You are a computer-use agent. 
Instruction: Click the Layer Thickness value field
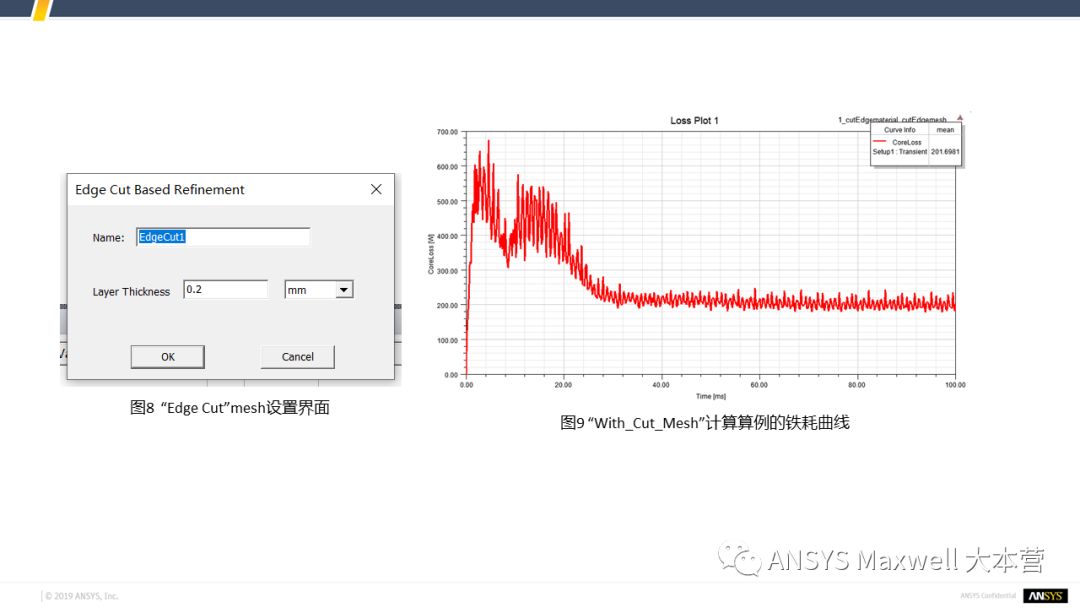[226, 289]
